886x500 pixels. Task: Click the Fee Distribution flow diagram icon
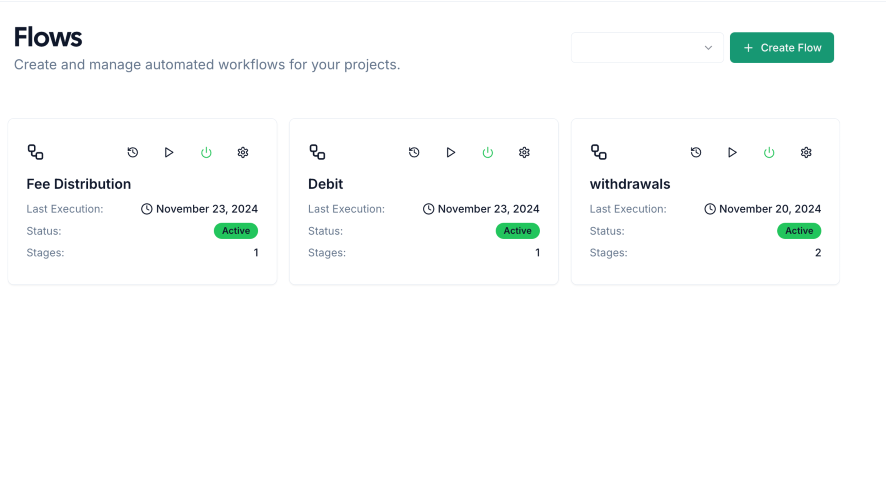coord(36,152)
